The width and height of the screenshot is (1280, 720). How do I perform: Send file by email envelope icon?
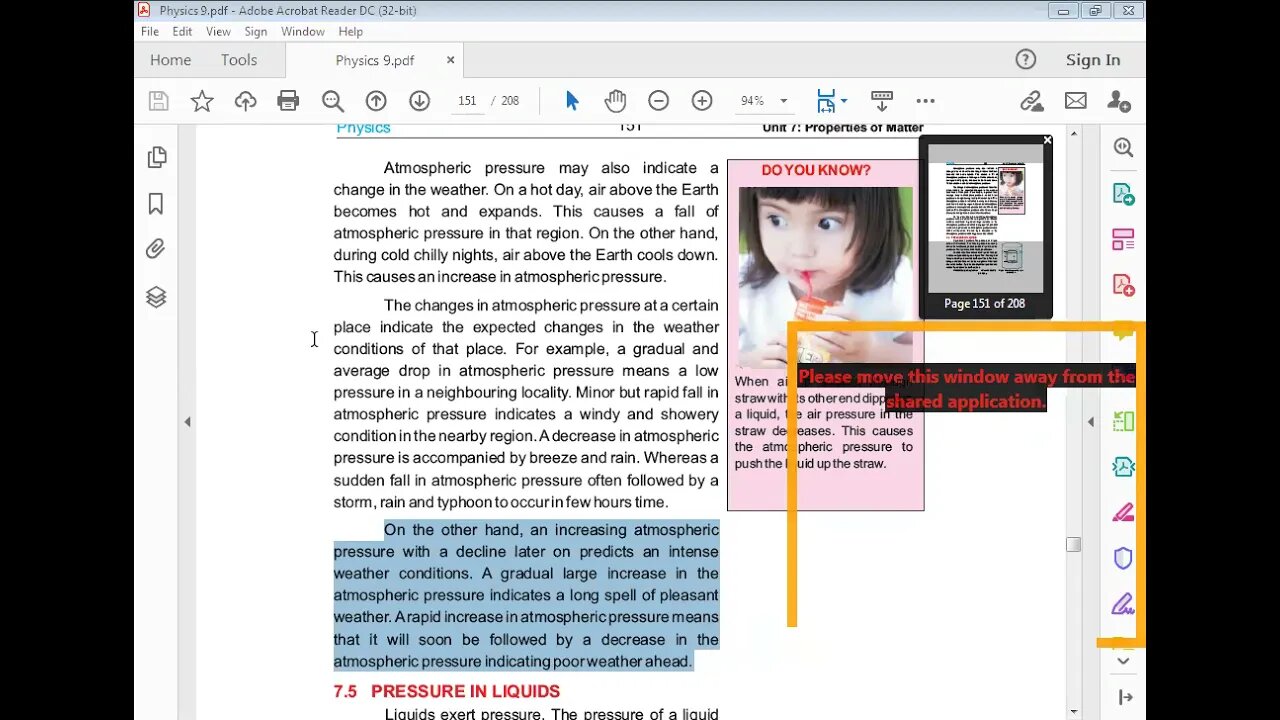coord(1075,101)
